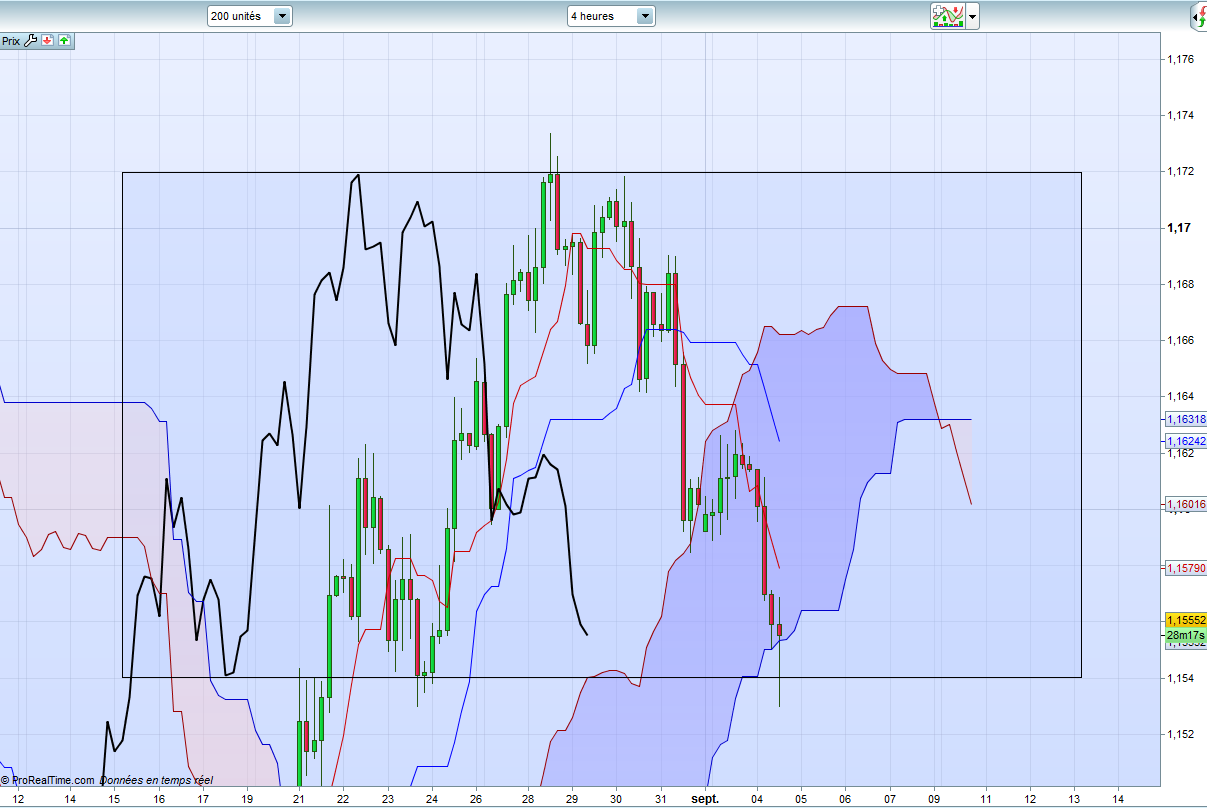
Task: Click the sept. marker on the time axis
Action: (x=705, y=799)
